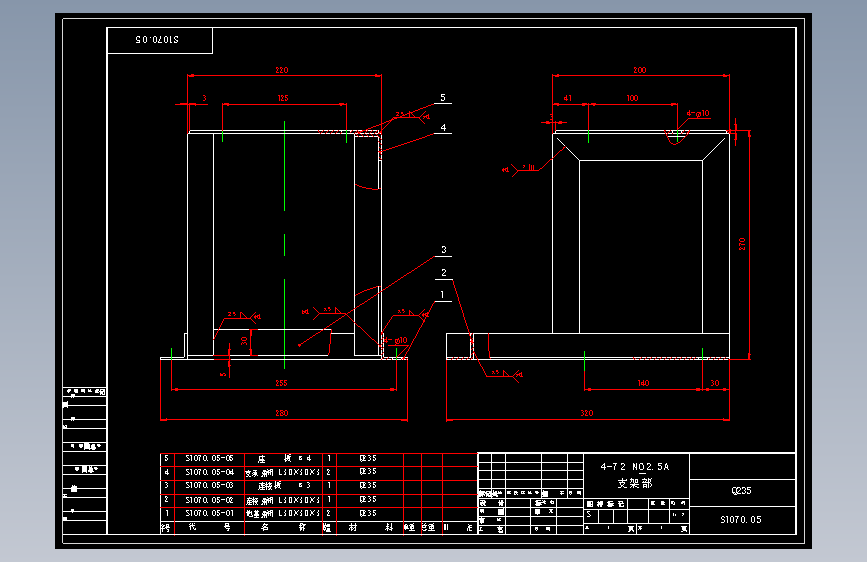
Task: Click the 名称 column header of the parts list
Action: pos(283,527)
